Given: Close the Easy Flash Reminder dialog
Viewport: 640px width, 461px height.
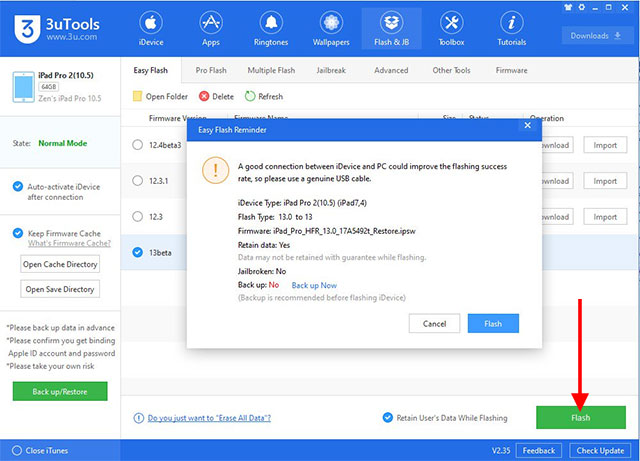Looking at the screenshot, I should click(527, 128).
